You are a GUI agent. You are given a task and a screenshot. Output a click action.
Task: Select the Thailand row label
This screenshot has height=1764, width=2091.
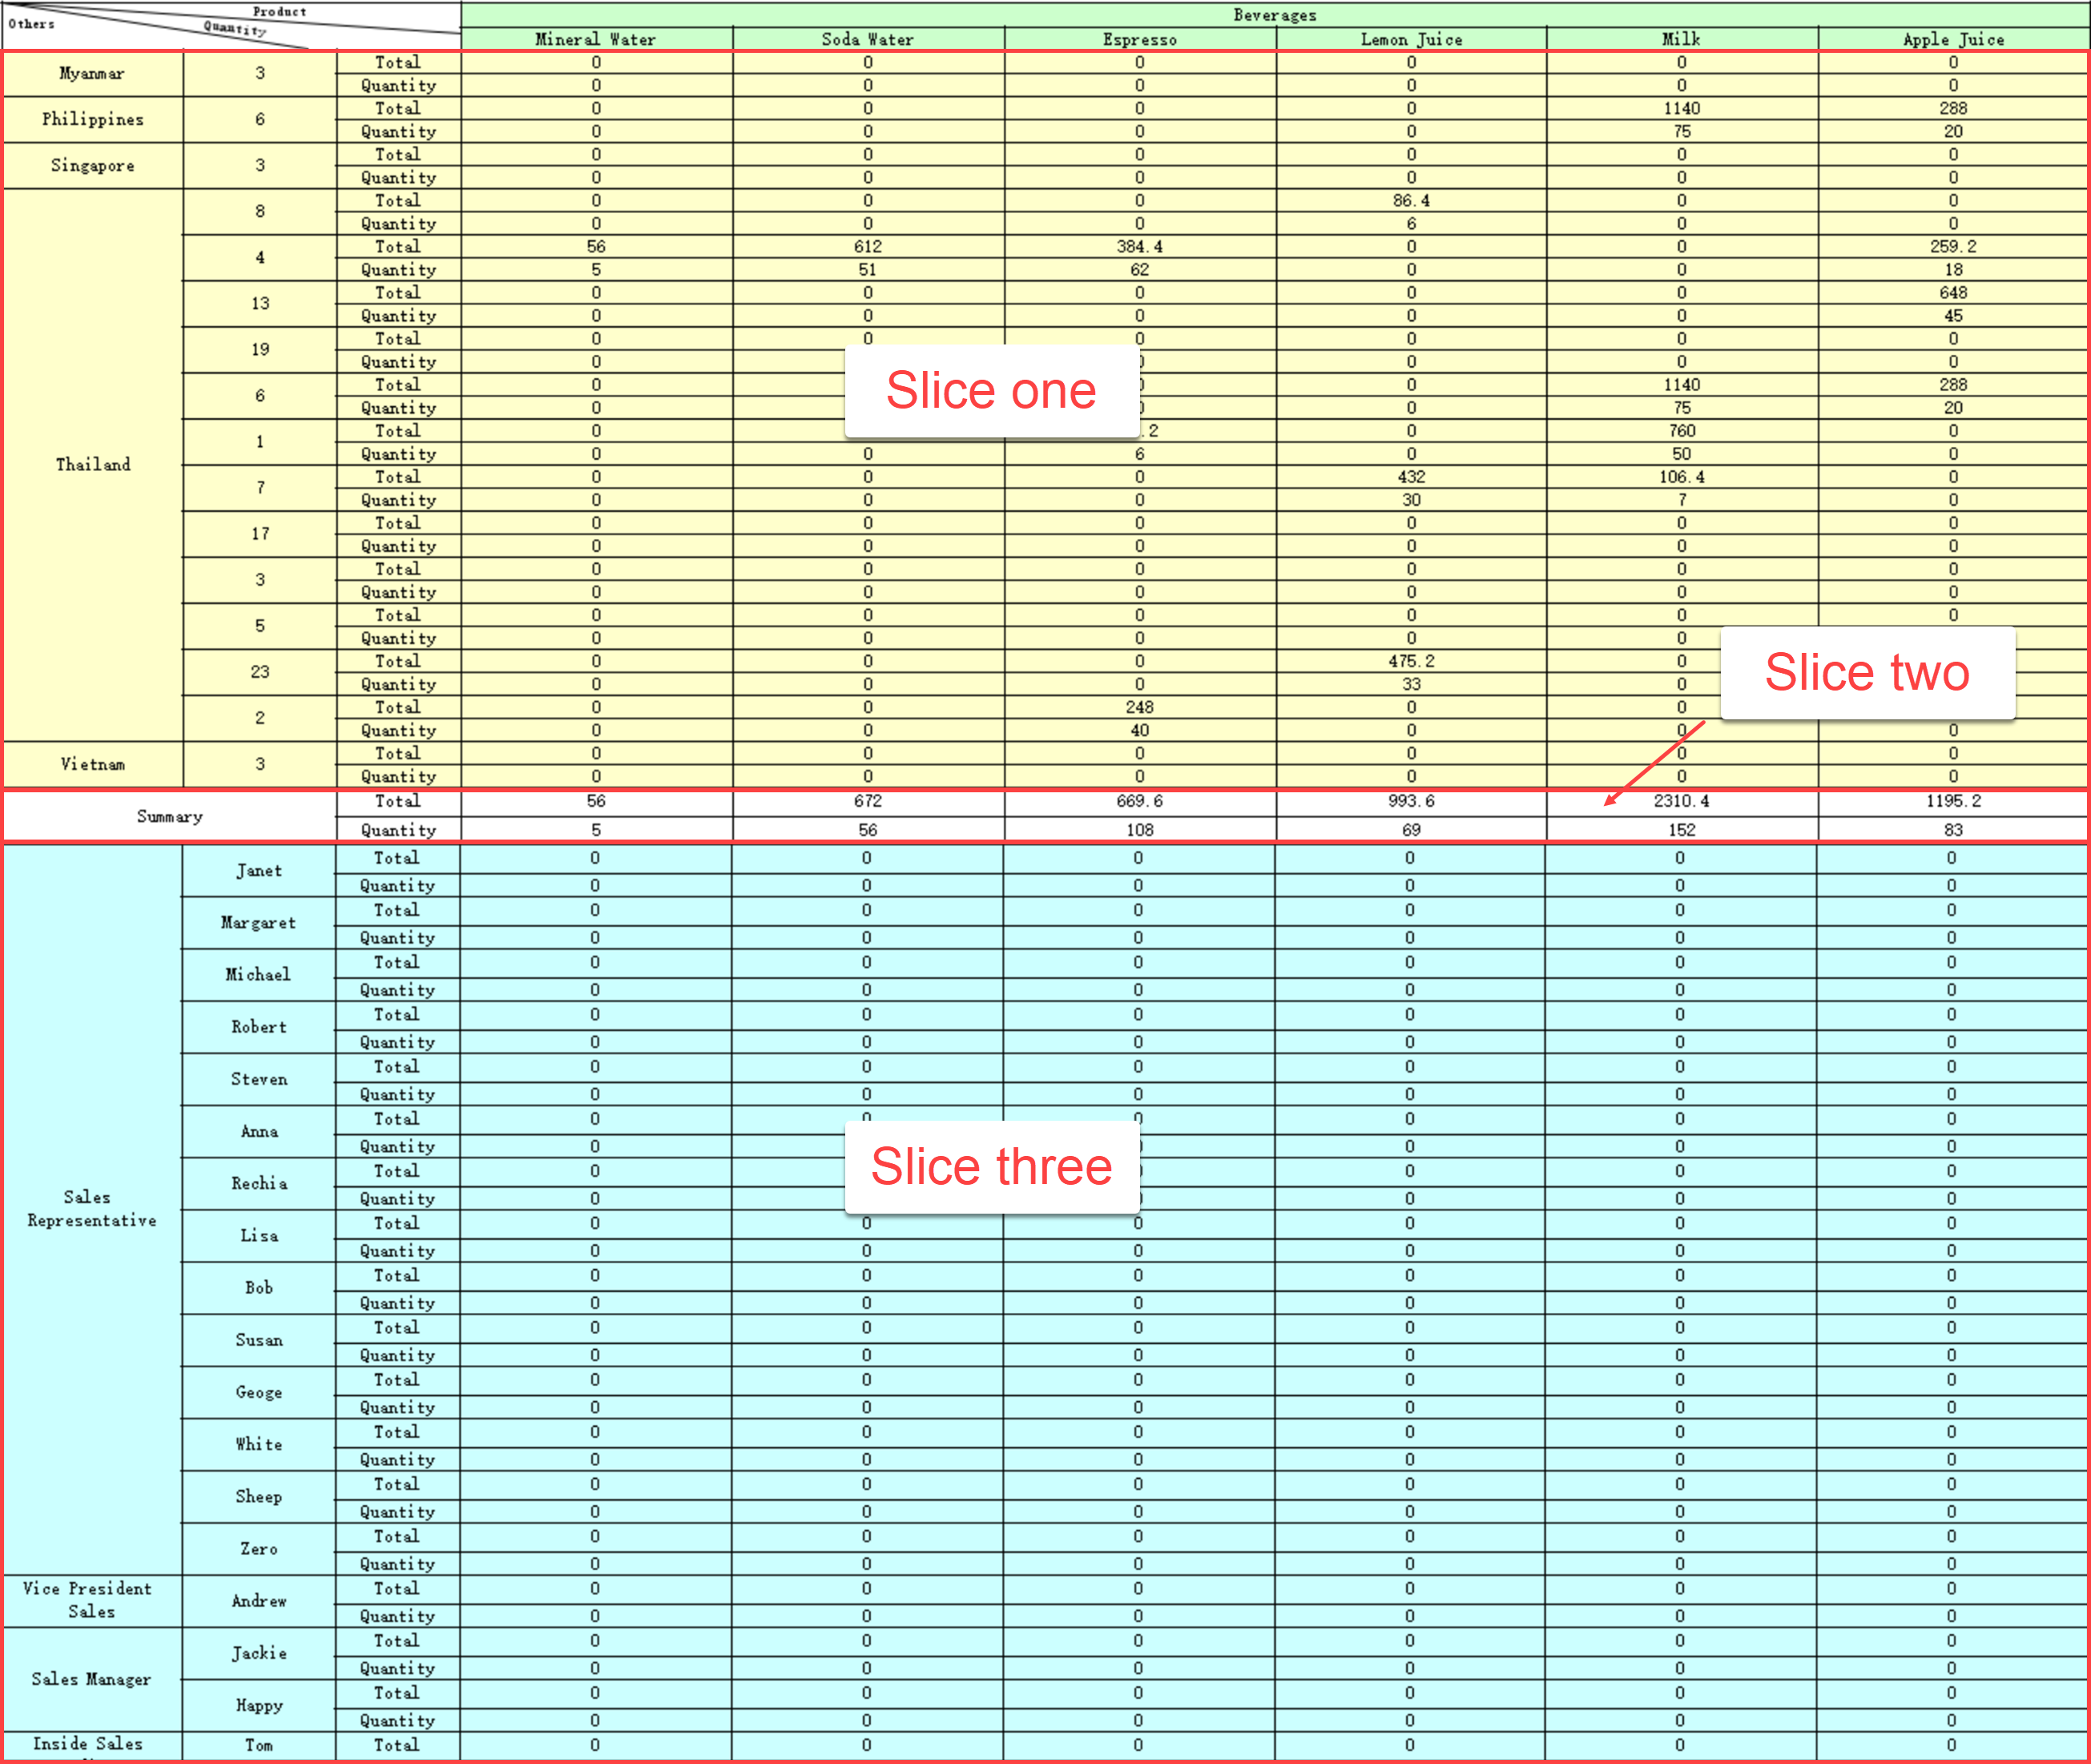point(92,464)
